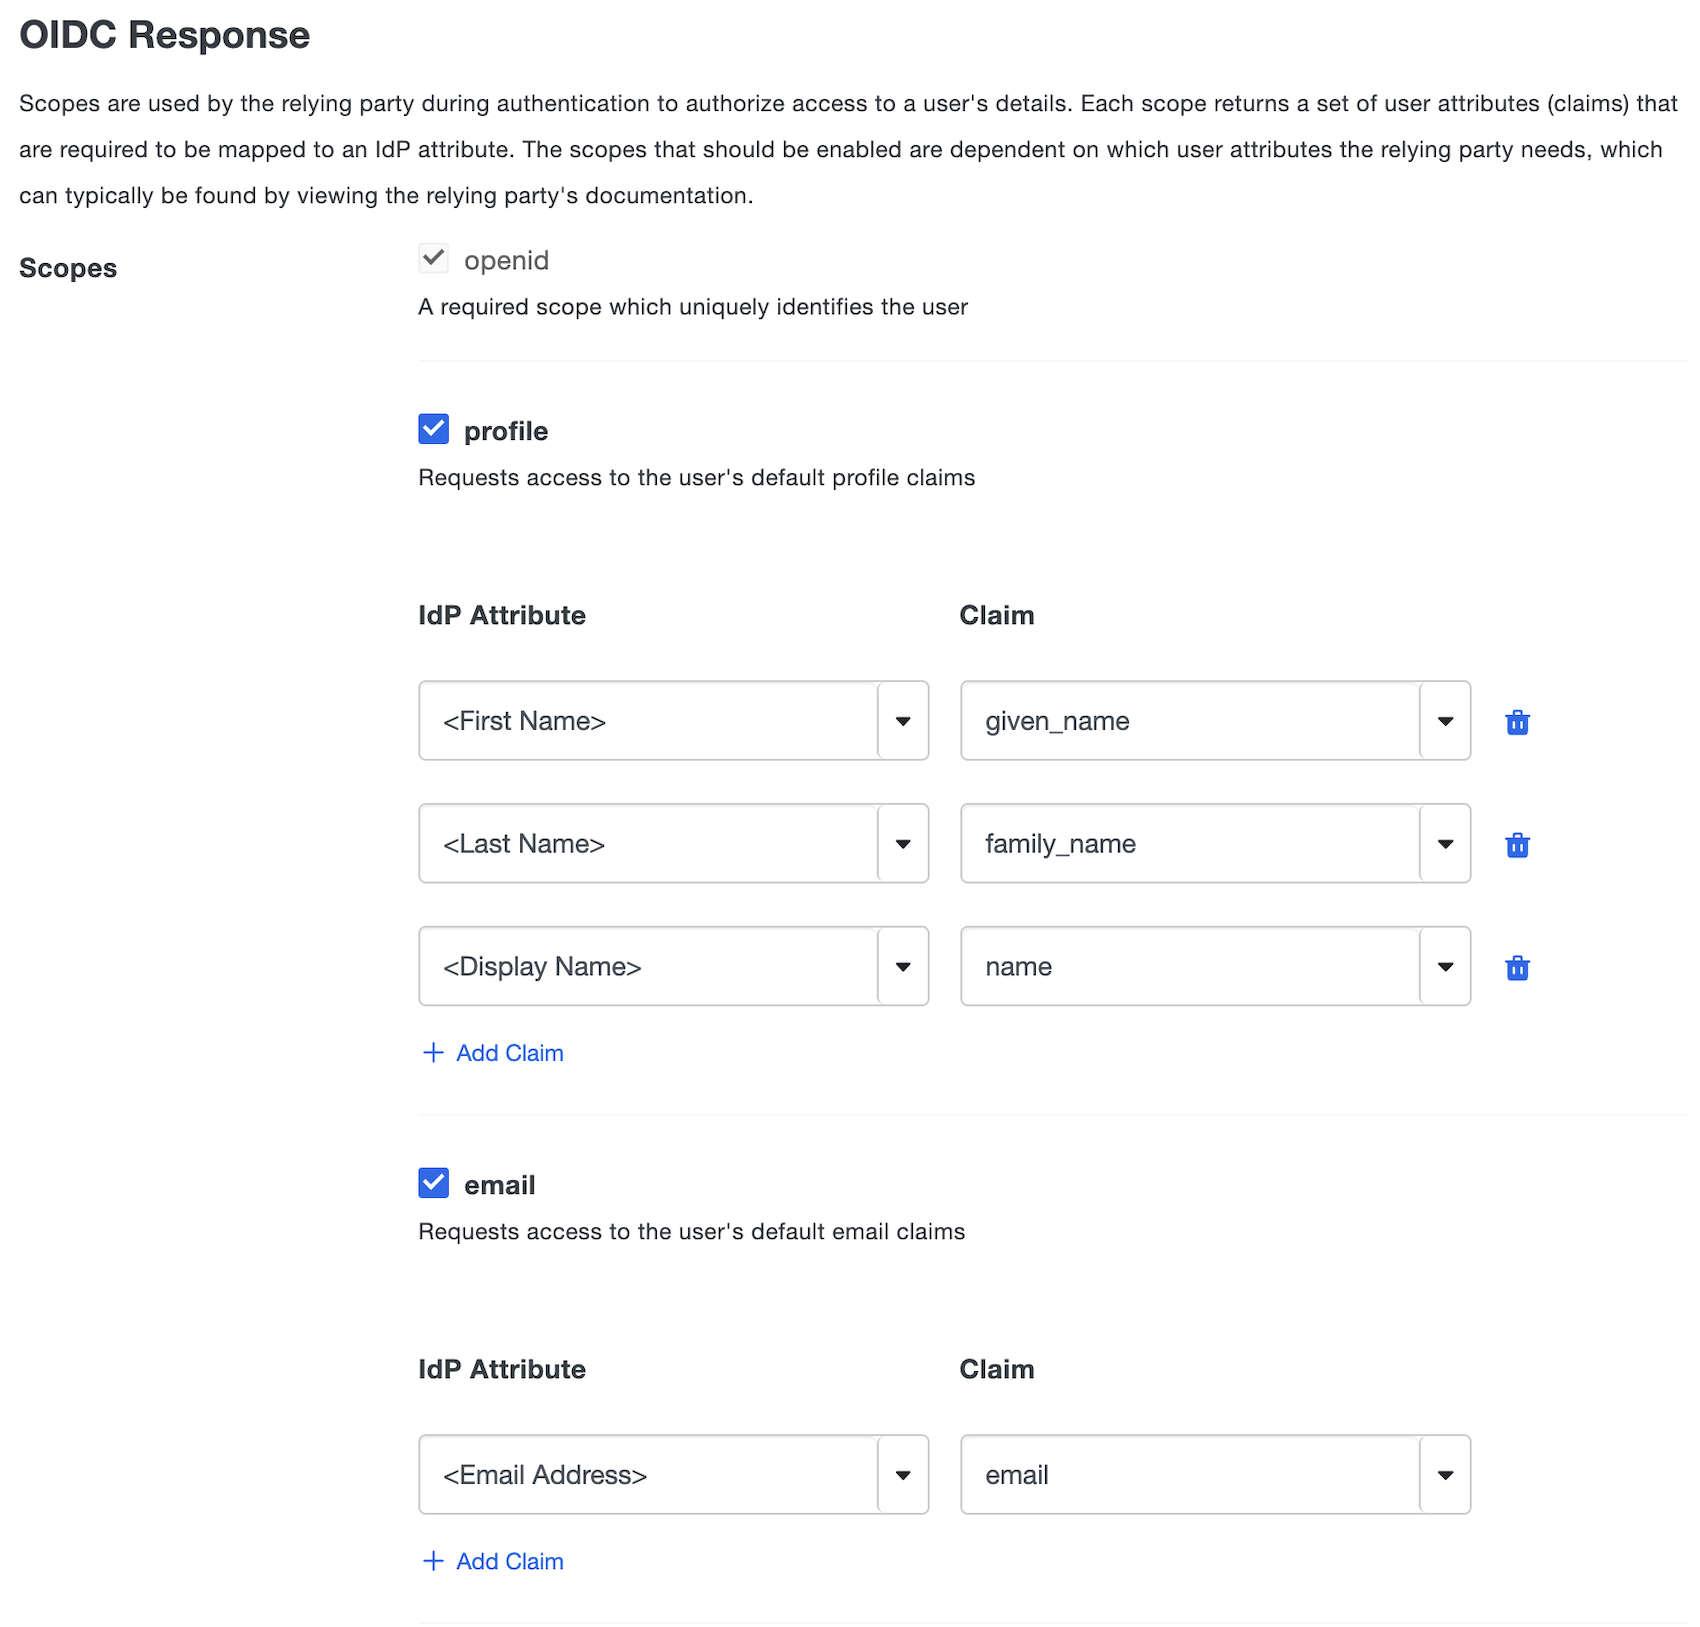Remove the name claim row via trash icon

tap(1518, 967)
